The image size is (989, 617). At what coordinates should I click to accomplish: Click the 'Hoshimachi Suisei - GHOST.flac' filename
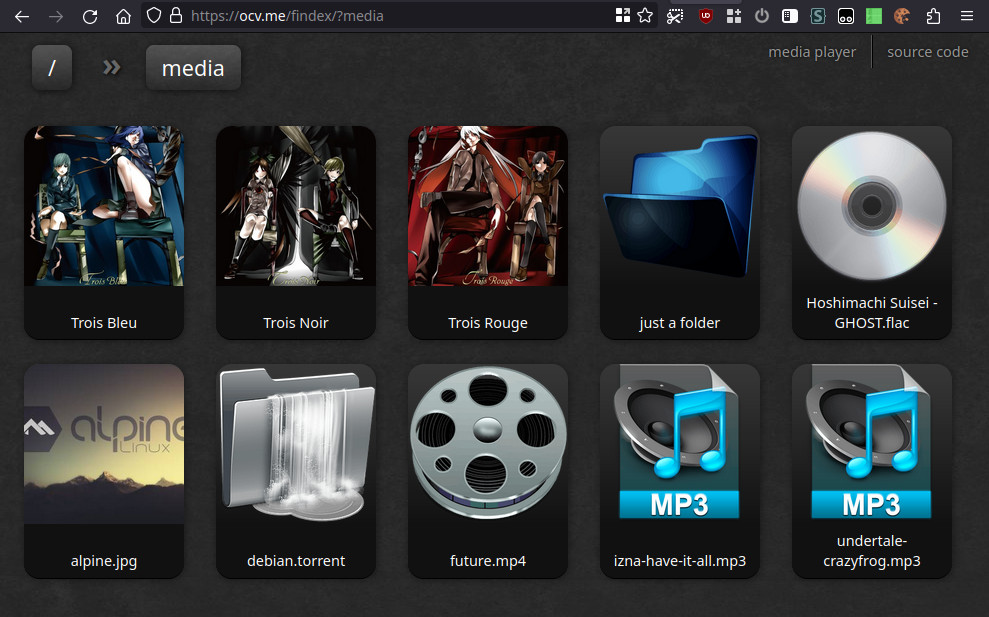[x=872, y=313]
